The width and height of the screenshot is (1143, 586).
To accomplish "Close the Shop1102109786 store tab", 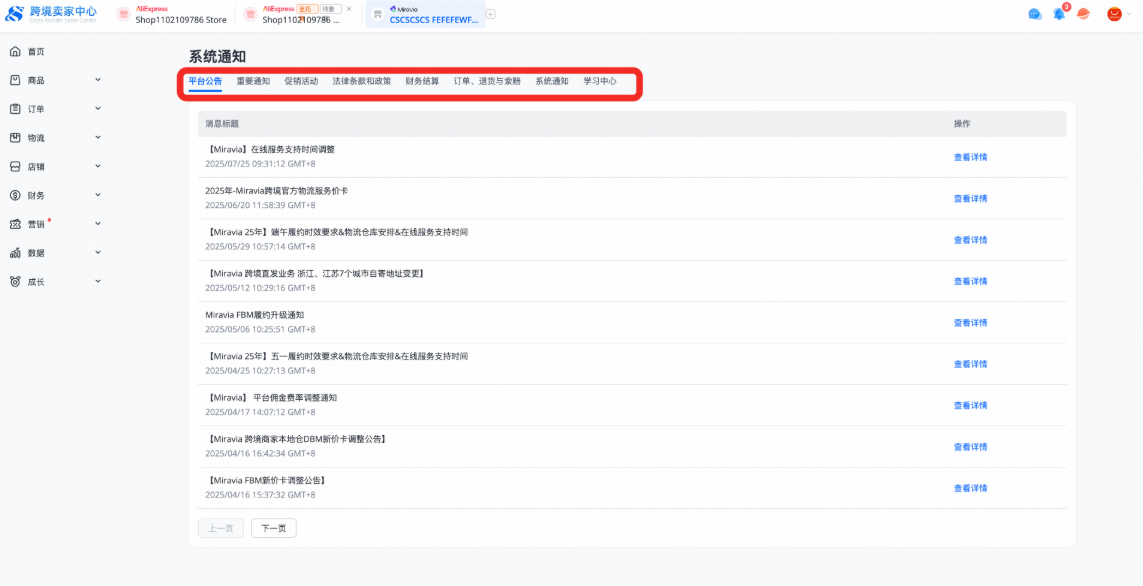I will [348, 8].
